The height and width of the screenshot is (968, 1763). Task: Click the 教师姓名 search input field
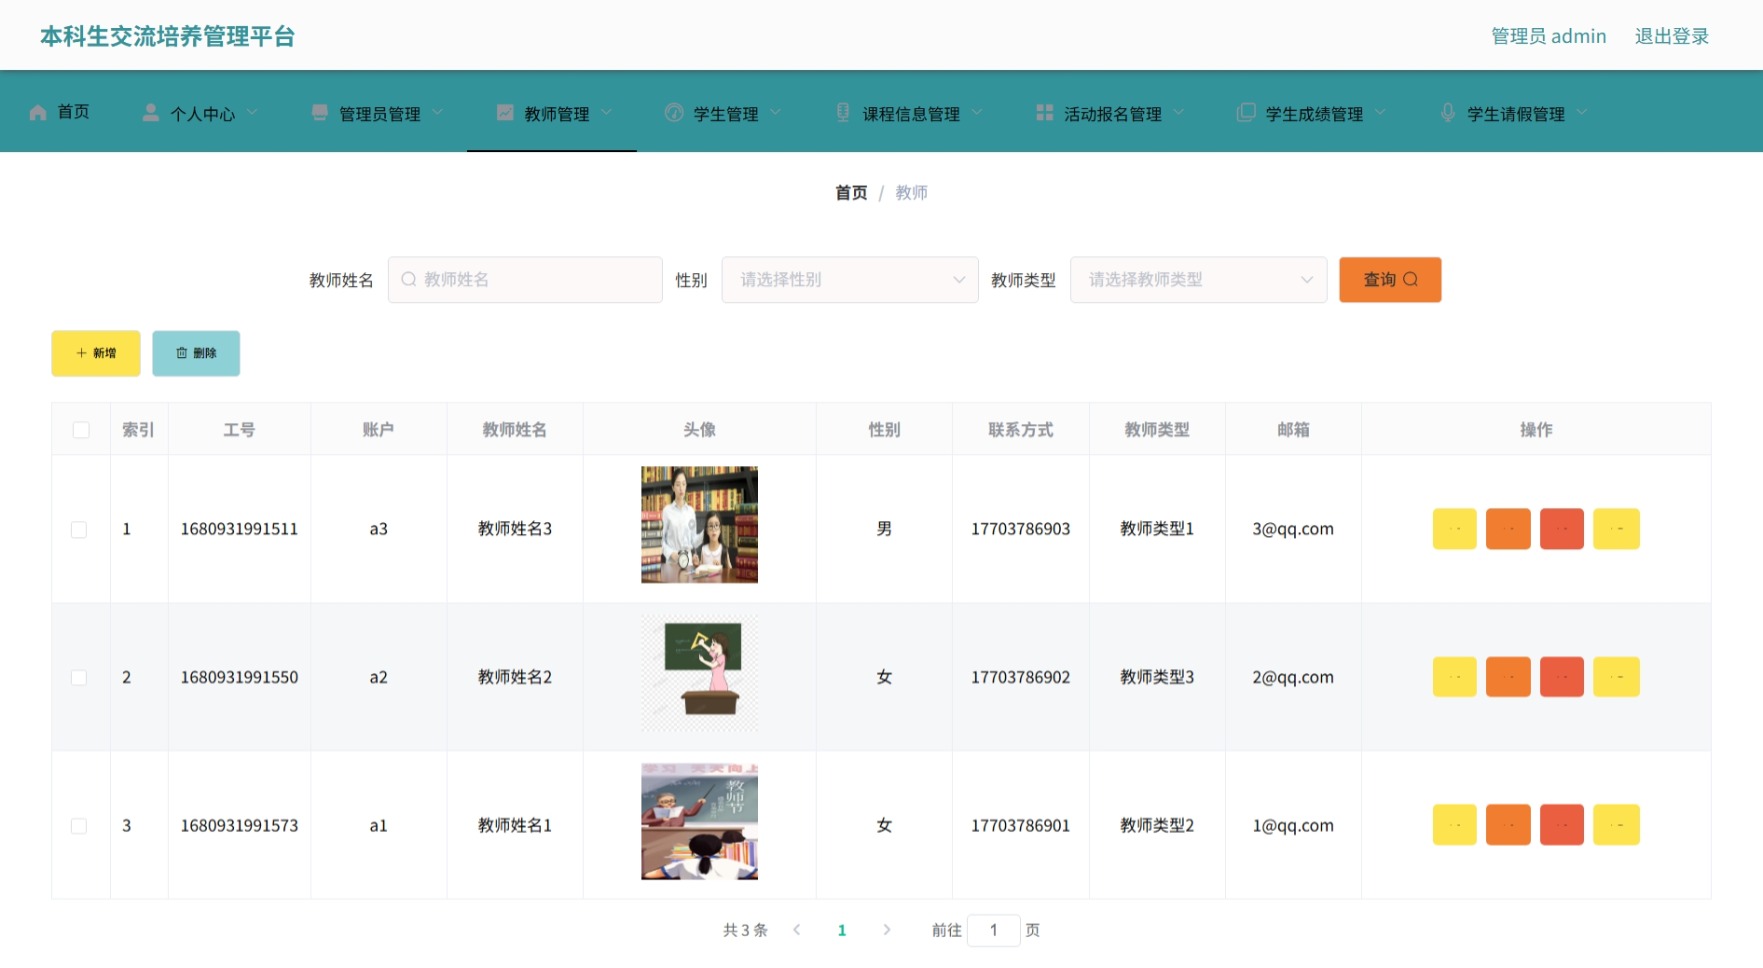coord(525,280)
